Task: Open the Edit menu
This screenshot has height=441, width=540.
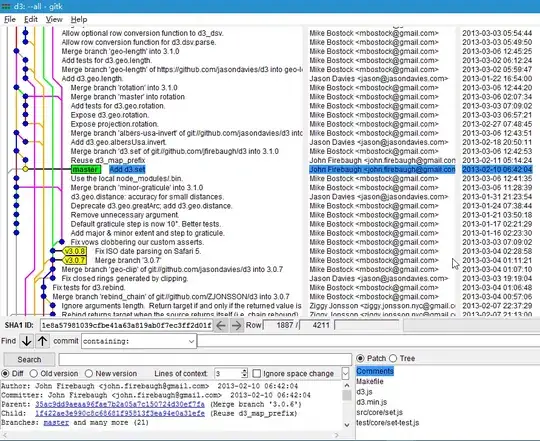Action: (31, 19)
